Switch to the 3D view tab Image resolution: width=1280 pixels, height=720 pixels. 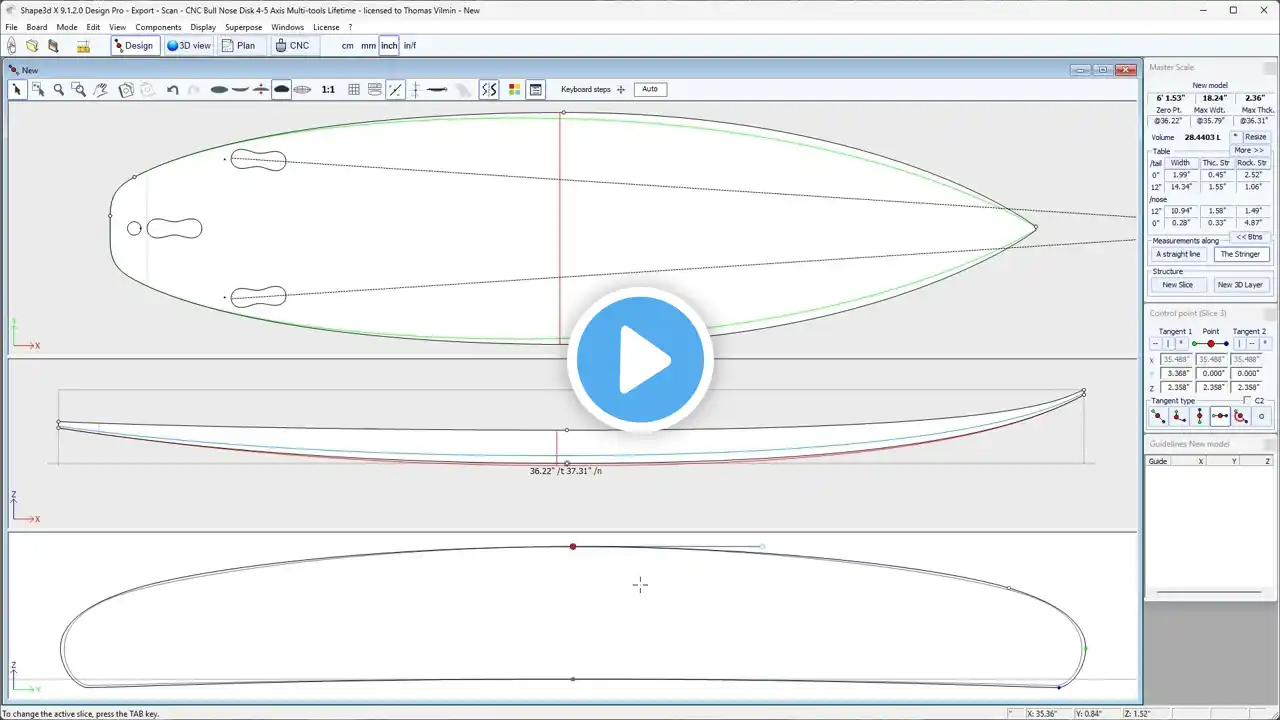[189, 46]
